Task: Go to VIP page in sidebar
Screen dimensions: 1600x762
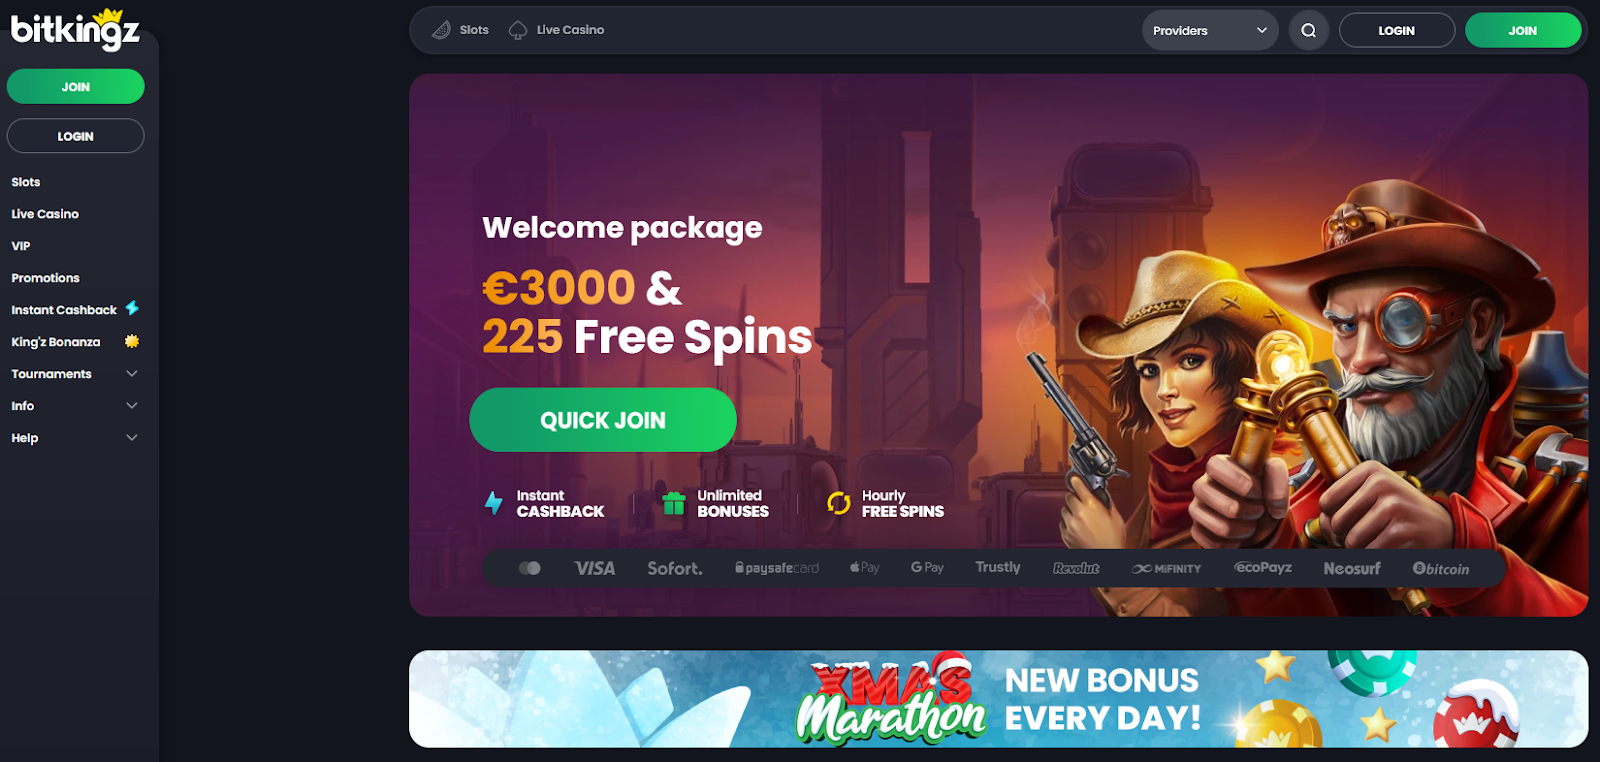Action: coord(21,246)
